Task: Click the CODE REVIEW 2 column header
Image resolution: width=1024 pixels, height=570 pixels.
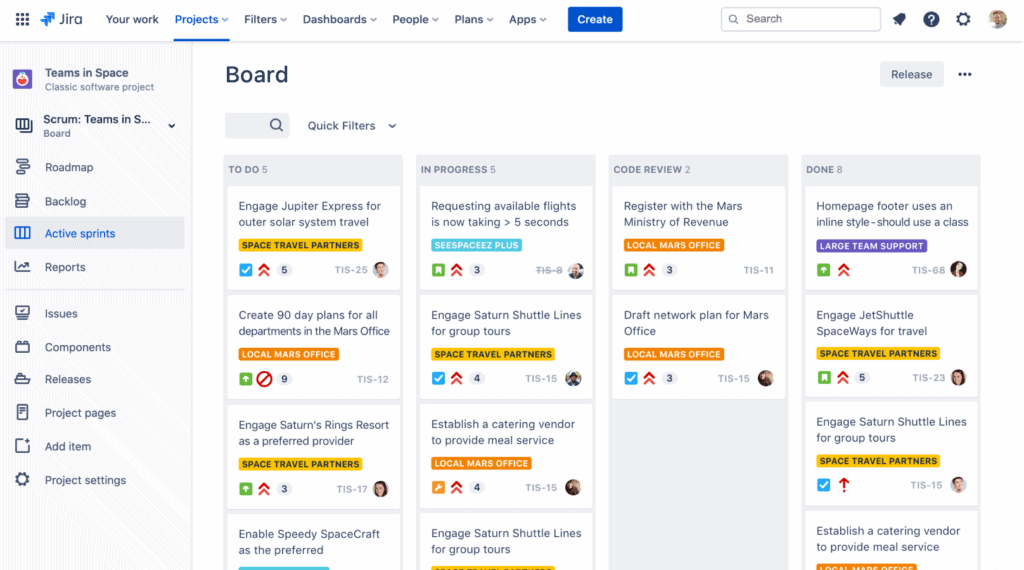Action: tap(652, 169)
